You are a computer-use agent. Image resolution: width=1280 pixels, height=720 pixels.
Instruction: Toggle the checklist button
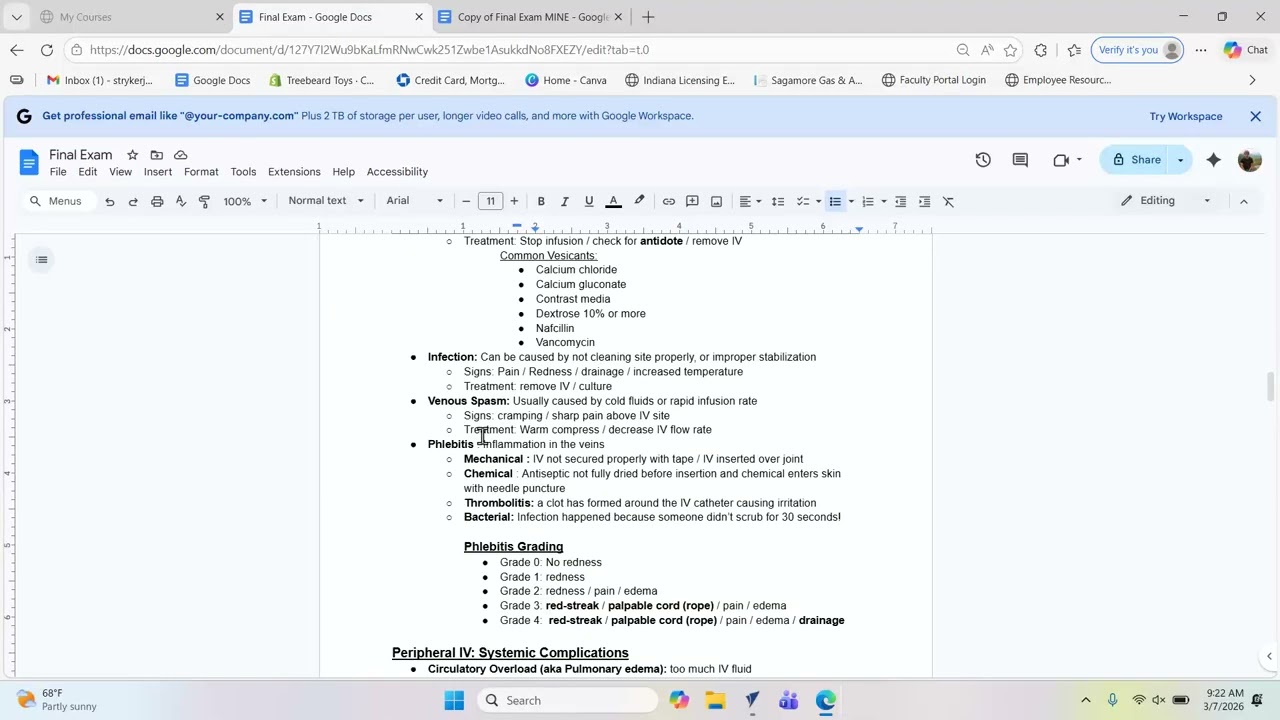tap(802, 201)
